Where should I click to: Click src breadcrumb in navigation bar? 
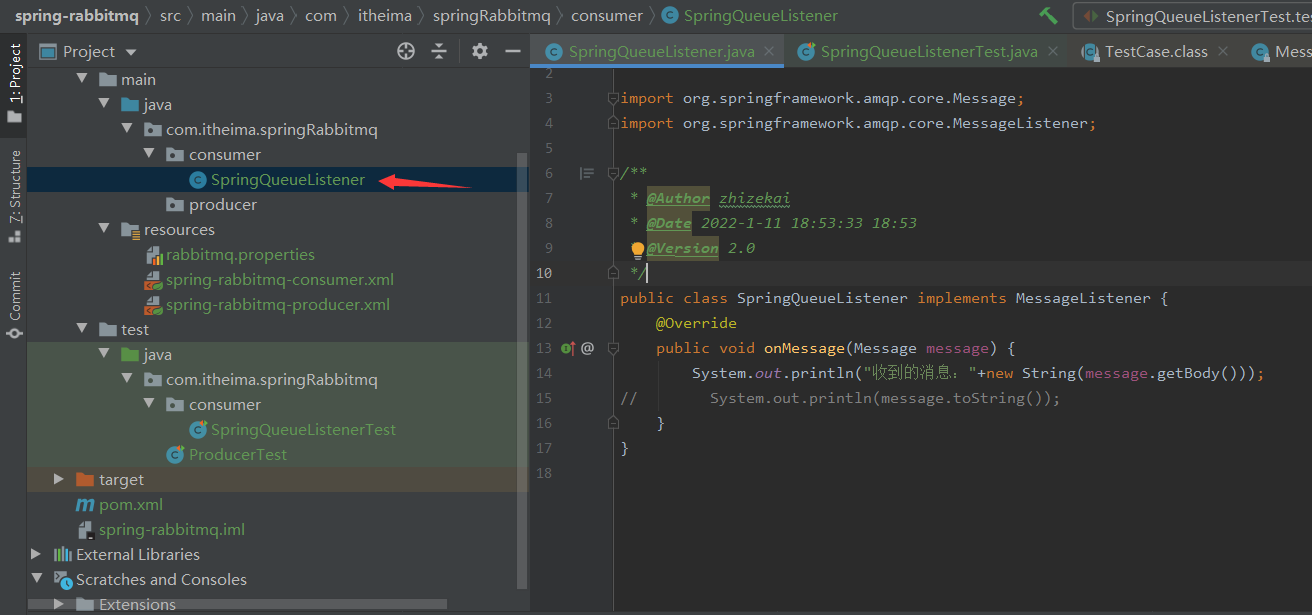tap(171, 16)
